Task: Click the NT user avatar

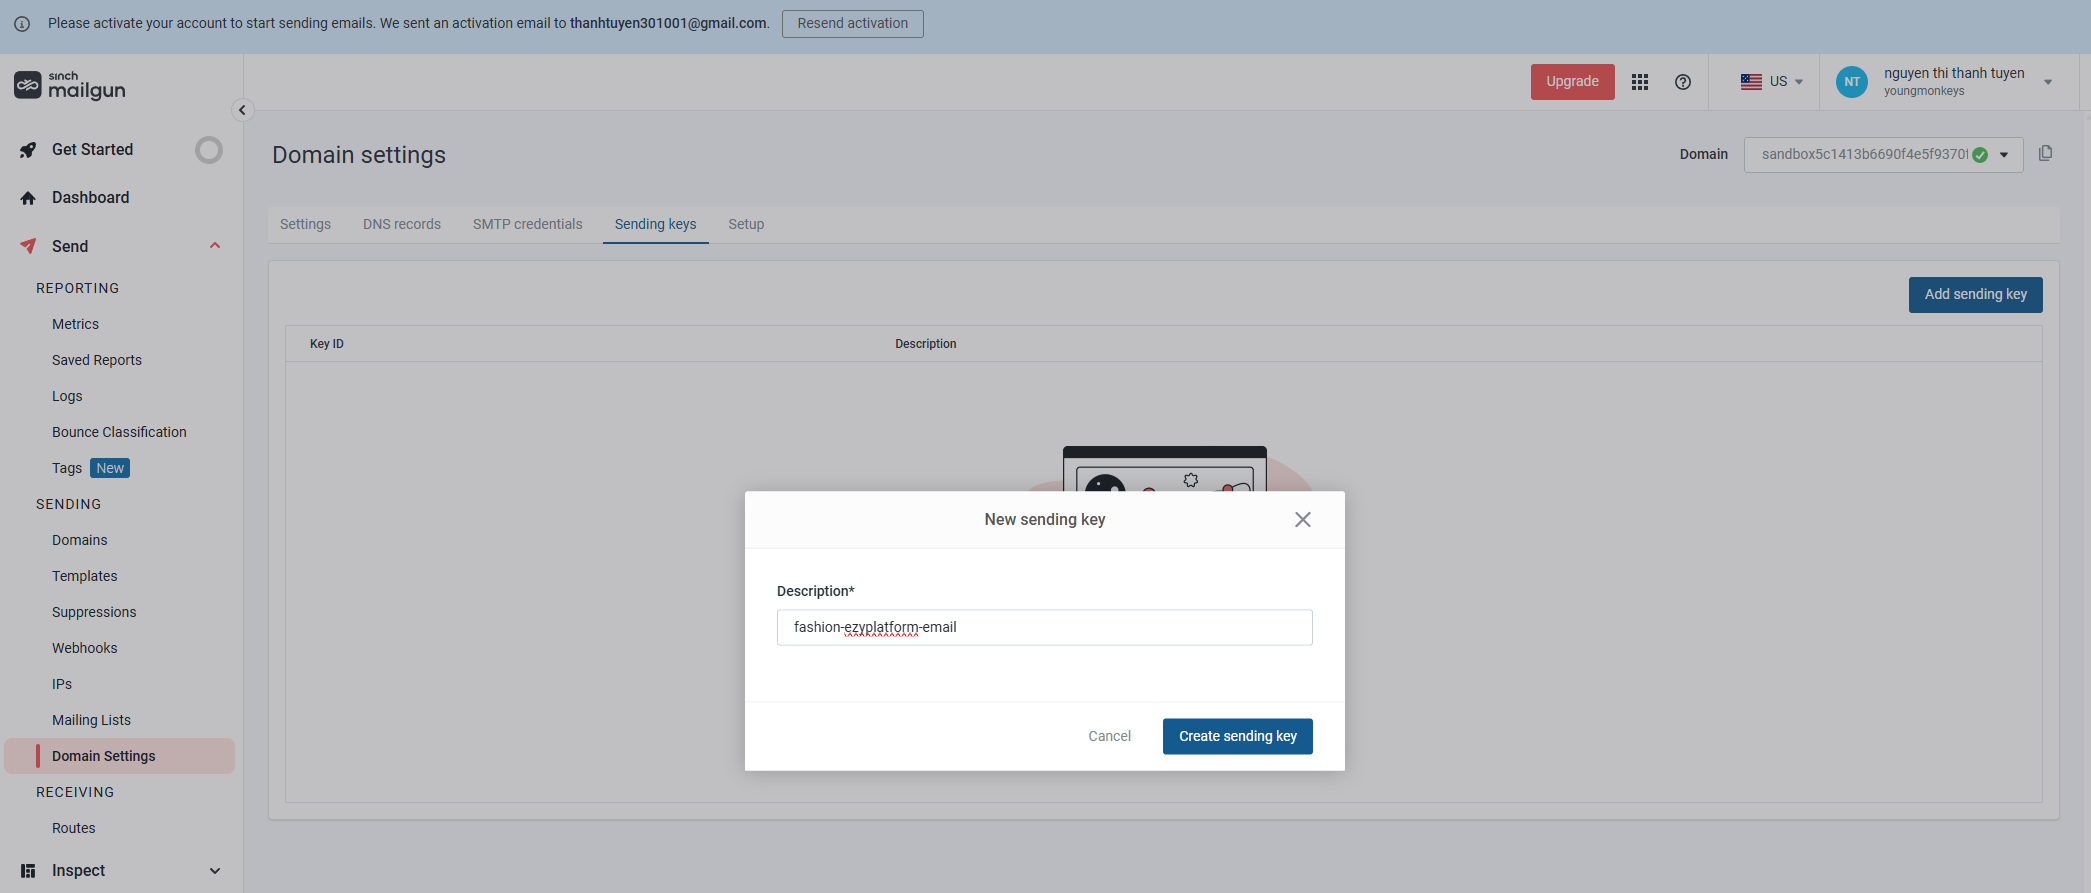Action: [1852, 82]
